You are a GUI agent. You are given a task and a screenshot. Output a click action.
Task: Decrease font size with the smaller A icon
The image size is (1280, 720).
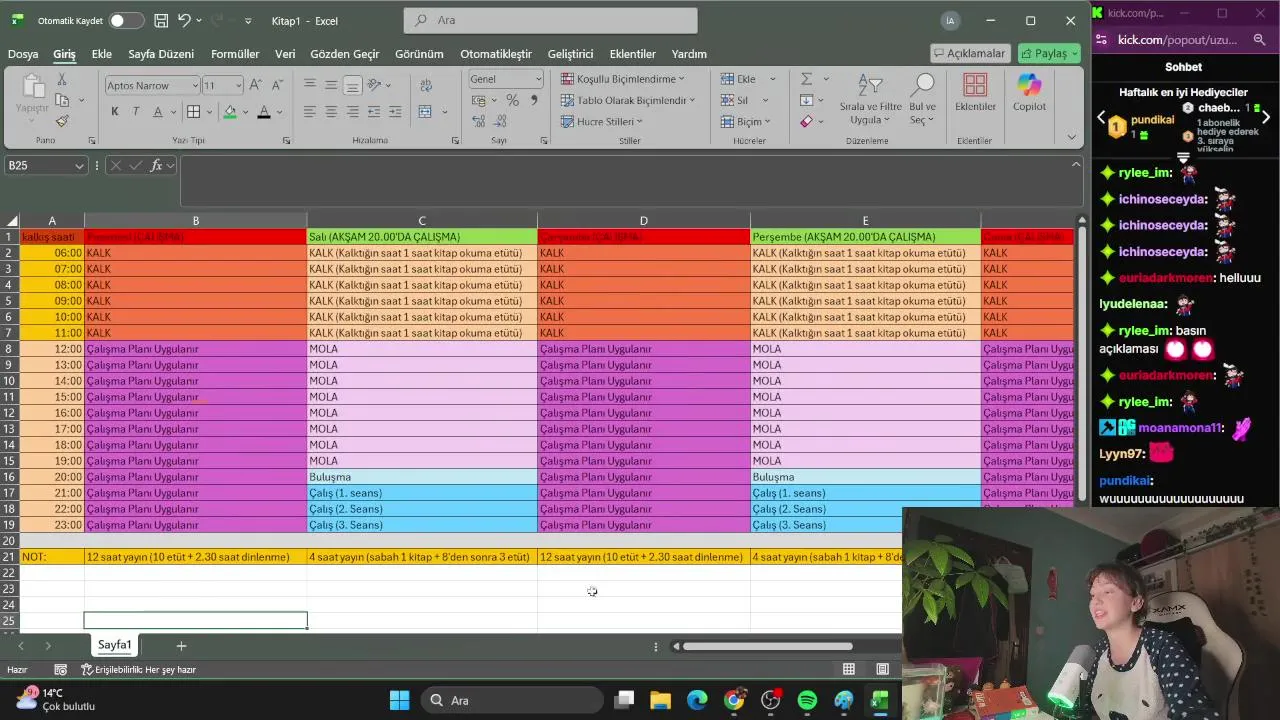point(277,85)
